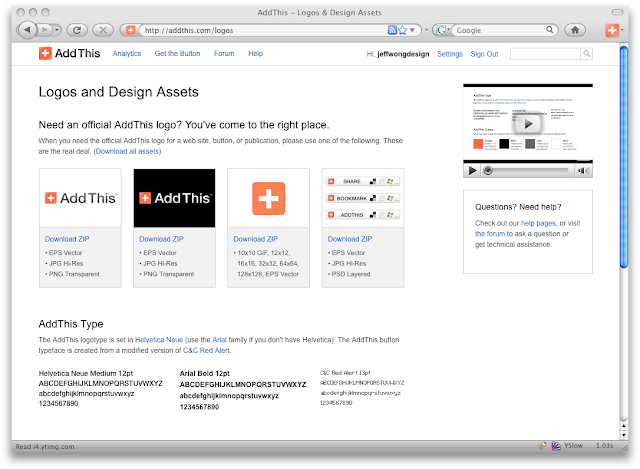Screen dimensions: 640x469
Task: Download ZIP for the white logo
Action: 67,239
